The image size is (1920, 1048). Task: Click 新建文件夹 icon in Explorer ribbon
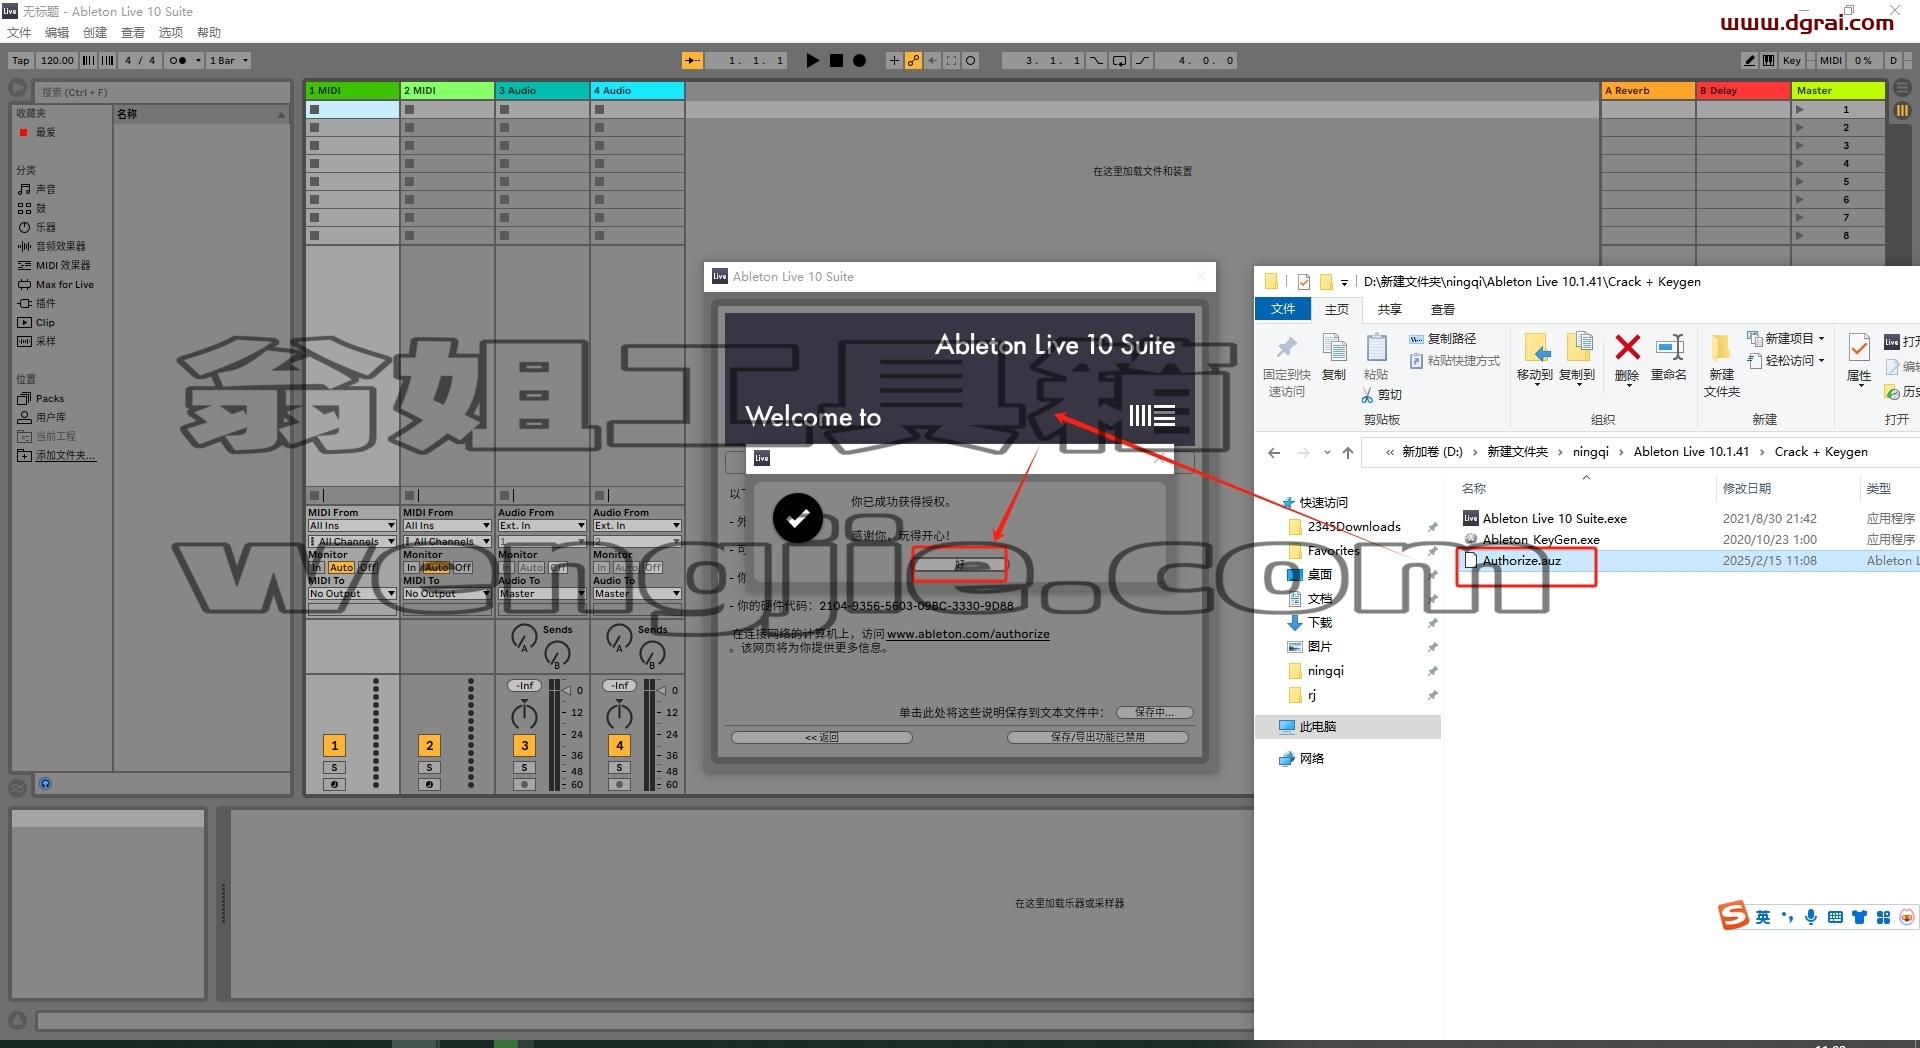(1721, 348)
